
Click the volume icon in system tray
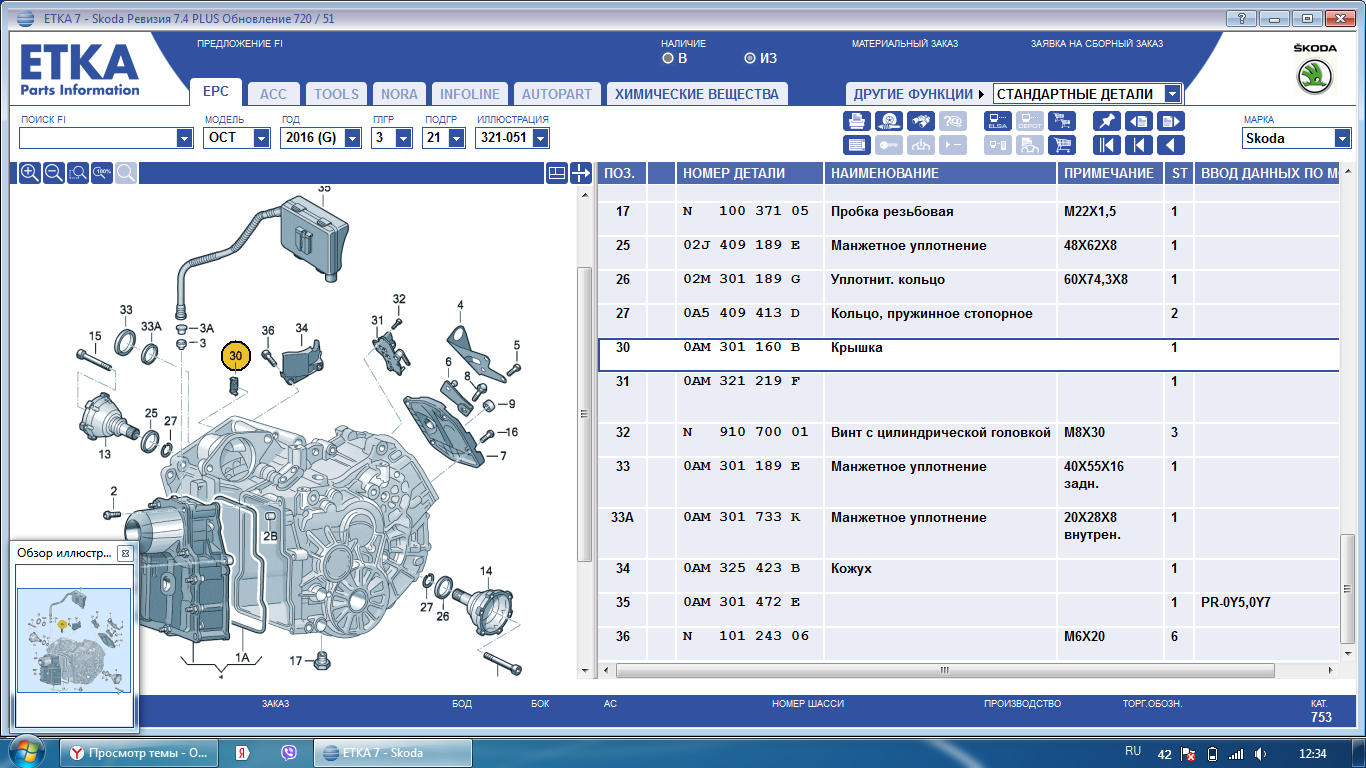[x=1261, y=753]
